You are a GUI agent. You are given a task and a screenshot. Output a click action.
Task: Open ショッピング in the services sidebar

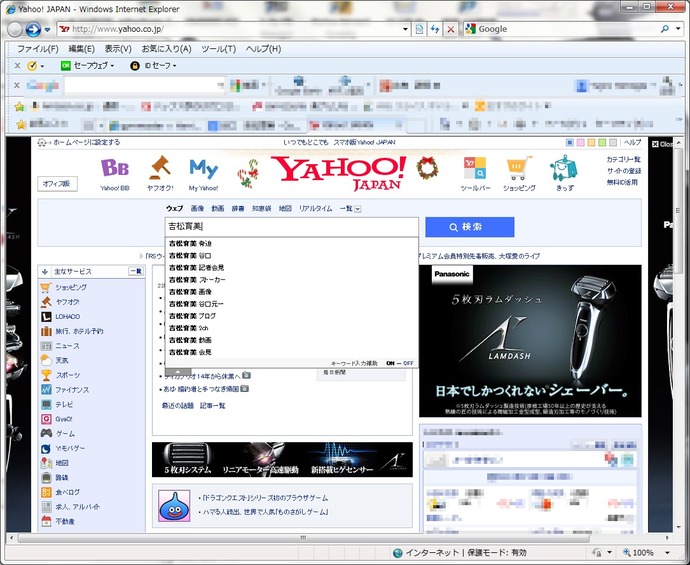coord(71,287)
